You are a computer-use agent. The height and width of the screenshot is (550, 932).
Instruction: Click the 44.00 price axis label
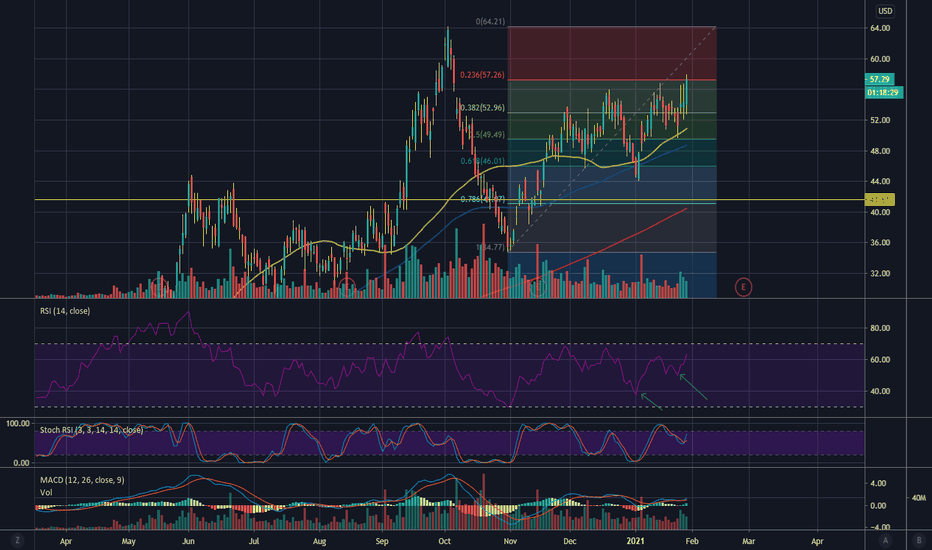tap(880, 181)
